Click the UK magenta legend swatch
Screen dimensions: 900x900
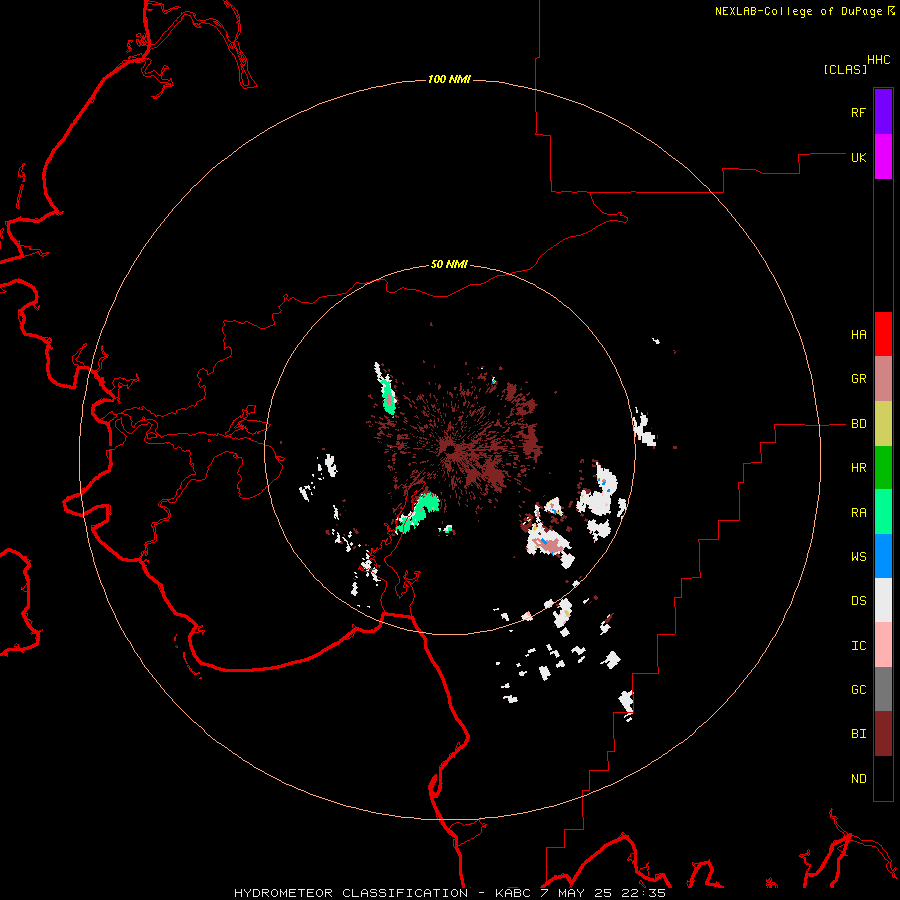pyautogui.click(x=883, y=157)
